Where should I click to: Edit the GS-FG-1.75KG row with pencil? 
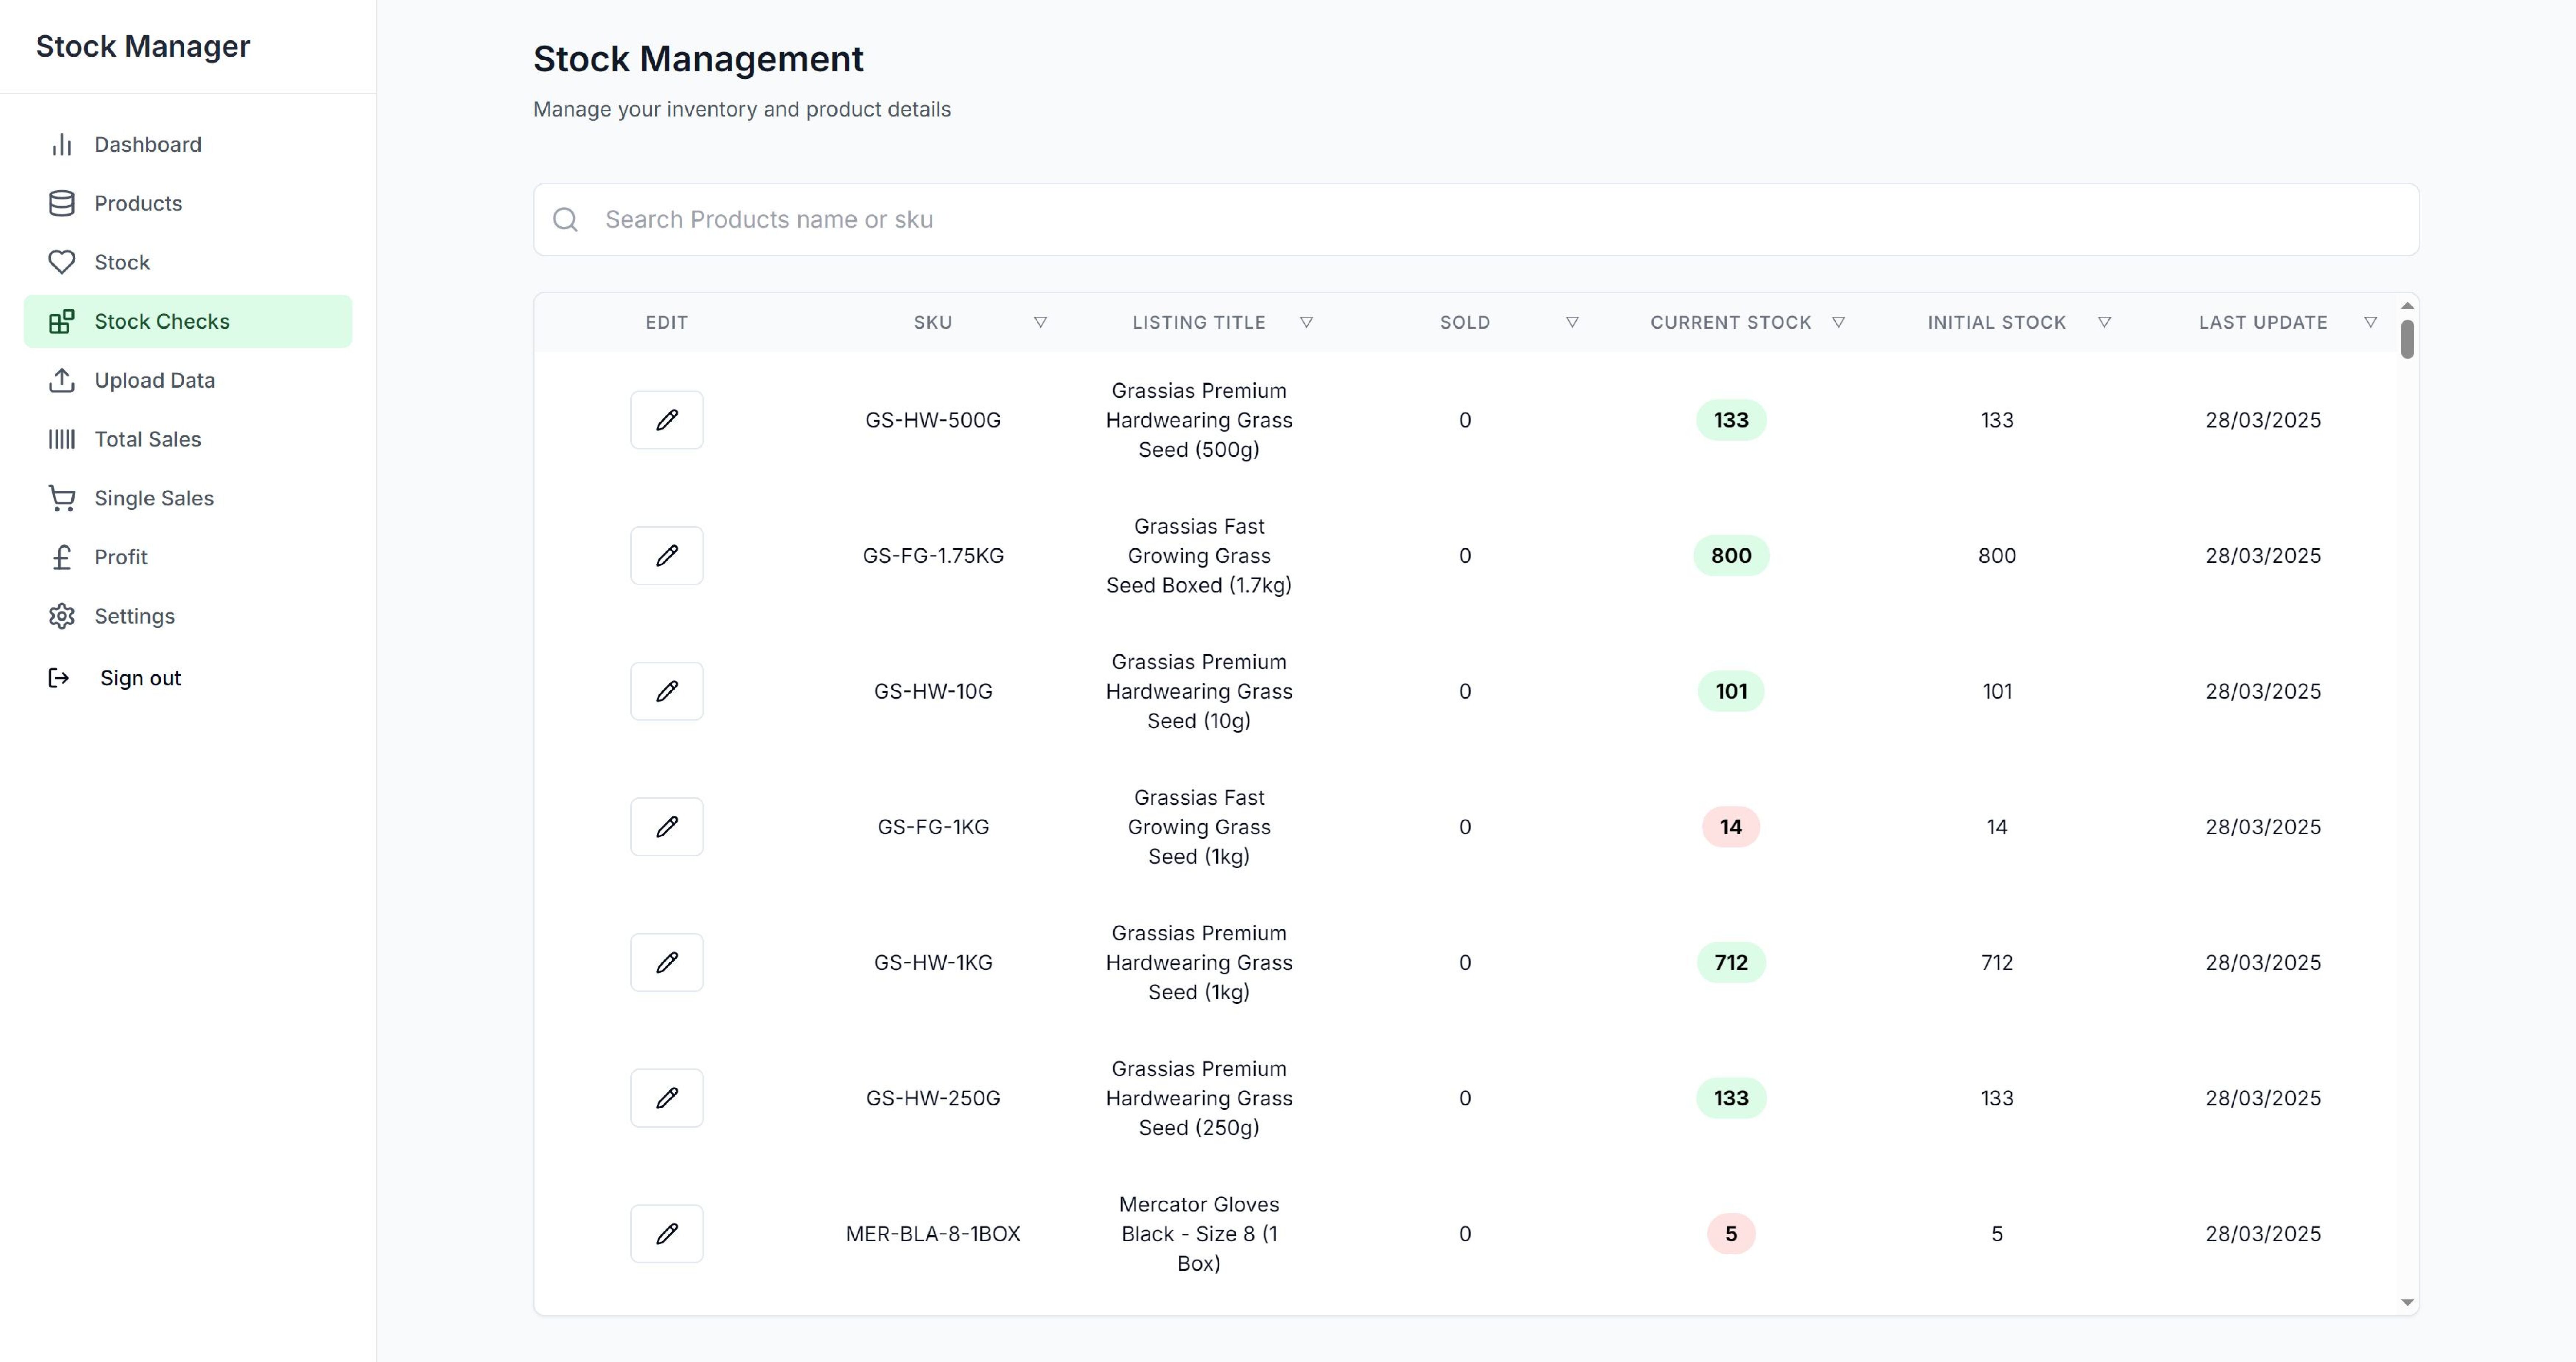click(667, 556)
